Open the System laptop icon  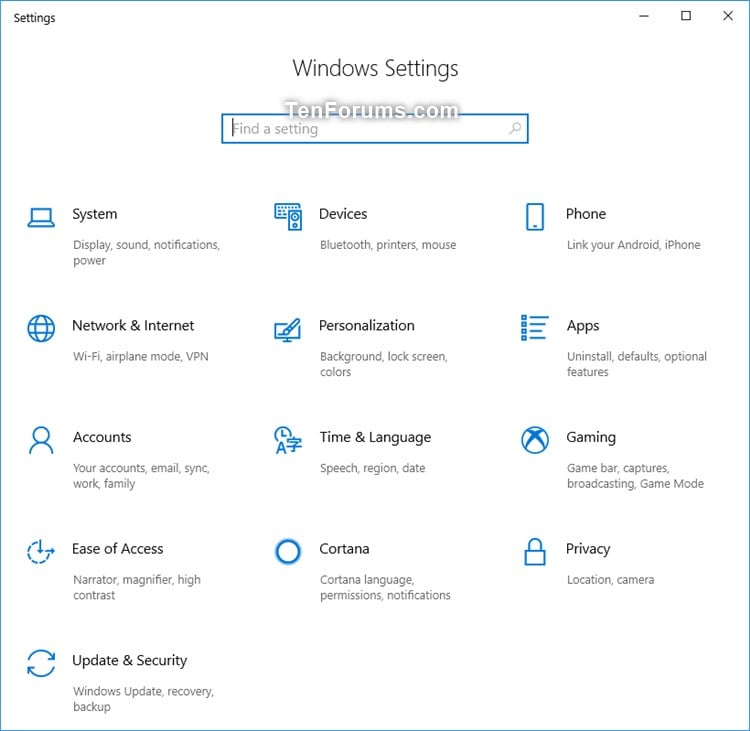(x=41, y=217)
